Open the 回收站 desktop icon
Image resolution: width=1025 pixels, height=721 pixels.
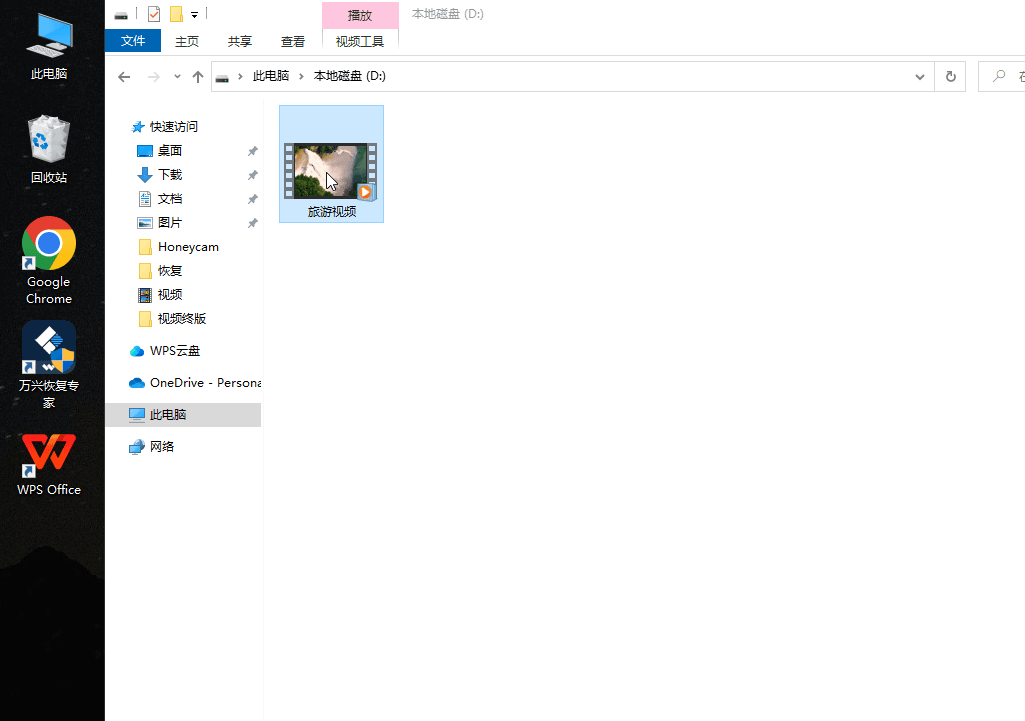point(48,135)
